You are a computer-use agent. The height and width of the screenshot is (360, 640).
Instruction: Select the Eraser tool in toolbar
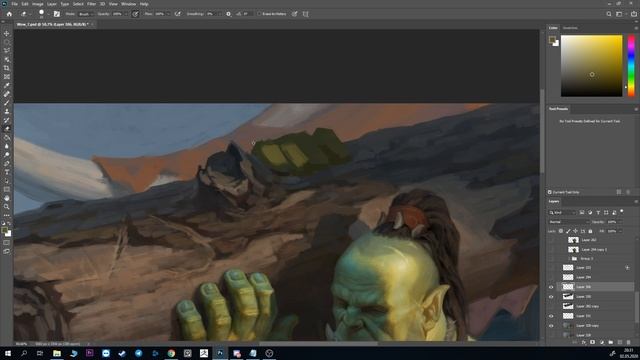coord(7,129)
